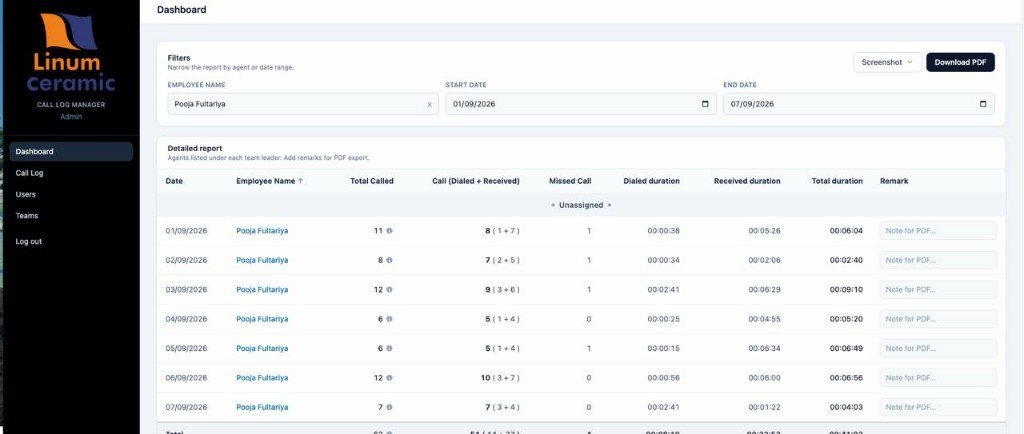This screenshot has height=434, width=1024.
Task: Click remark note field for 07/09/2026 row
Action: point(938,407)
